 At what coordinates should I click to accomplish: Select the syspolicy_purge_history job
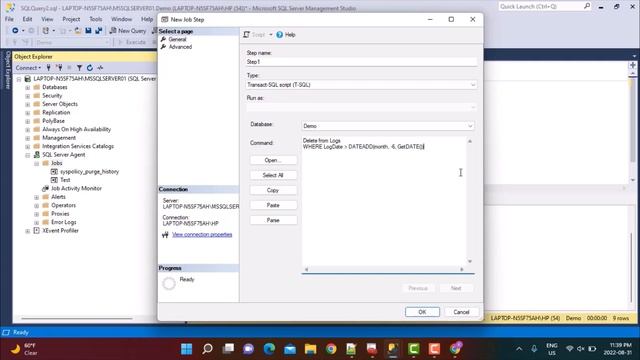tap(89, 171)
